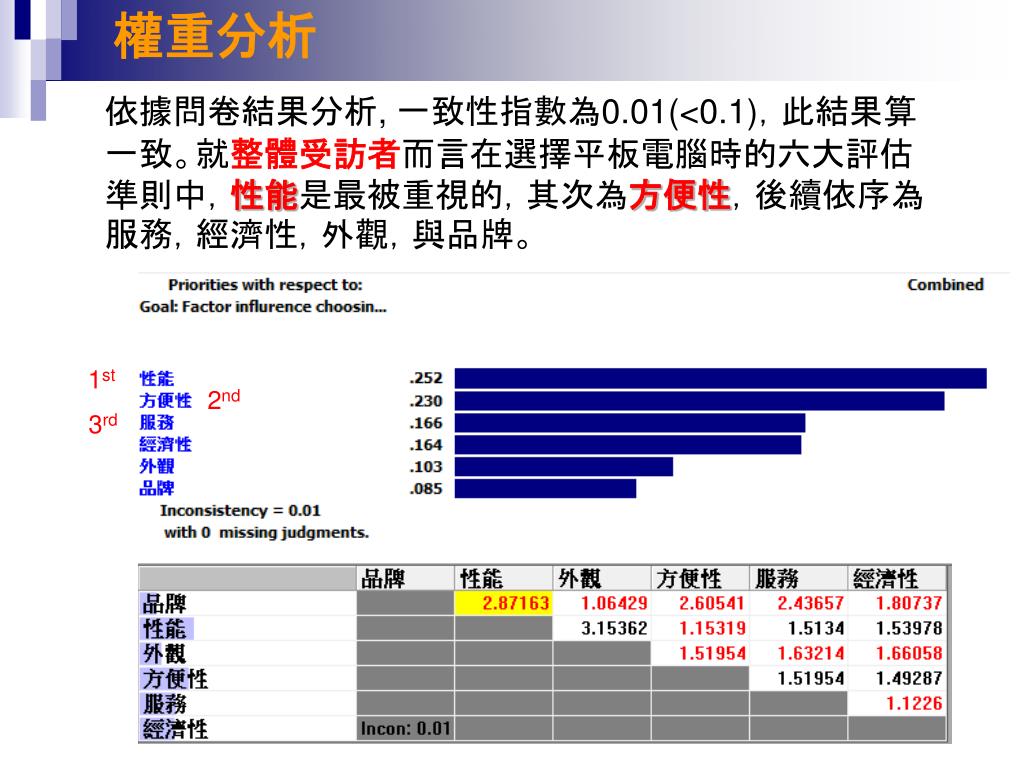The image size is (1024, 768).
Task: Select the 外觀 row header in matrix
Action: [248, 653]
